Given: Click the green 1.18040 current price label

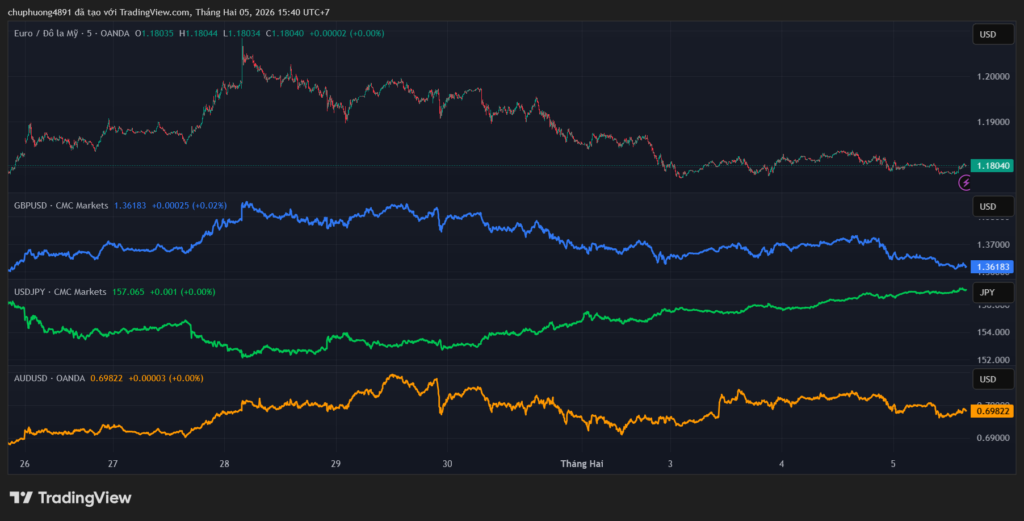Looking at the screenshot, I should pyautogui.click(x=993, y=166).
